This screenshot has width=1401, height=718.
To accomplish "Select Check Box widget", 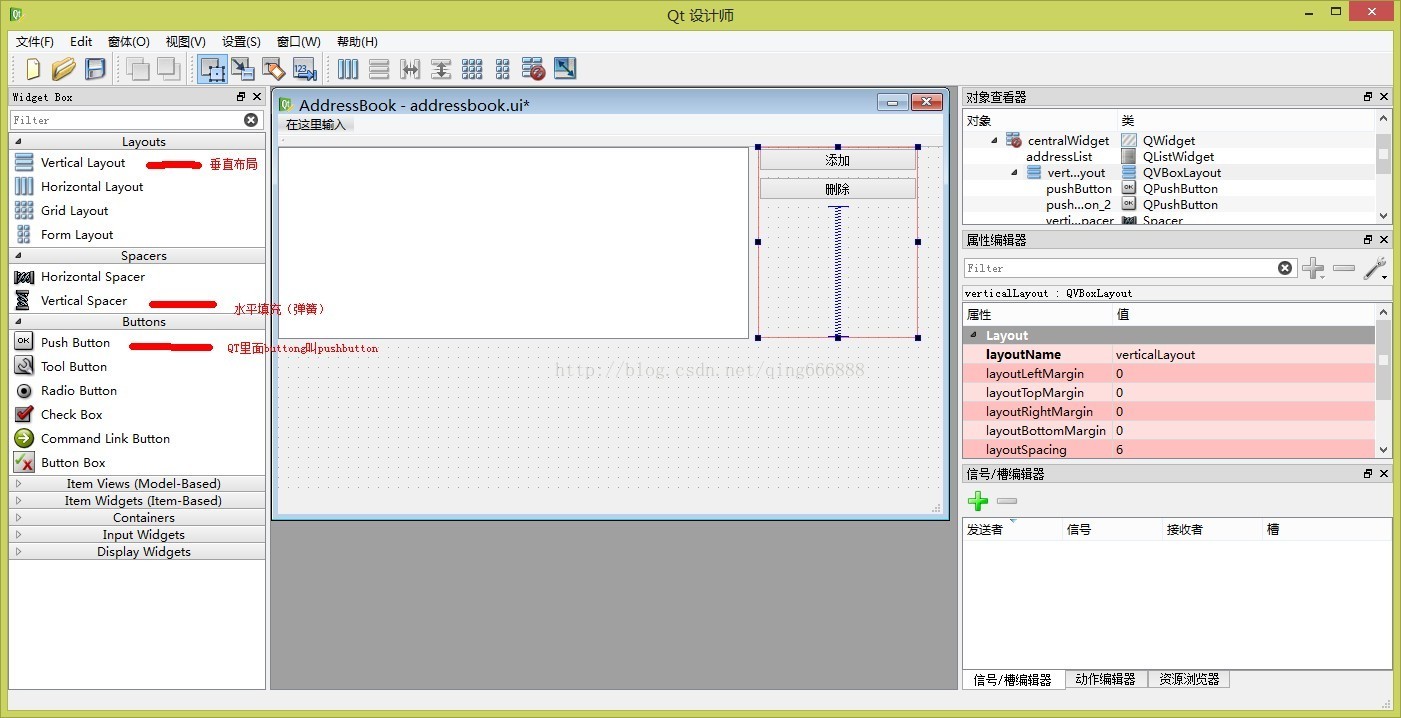I will click(x=71, y=415).
